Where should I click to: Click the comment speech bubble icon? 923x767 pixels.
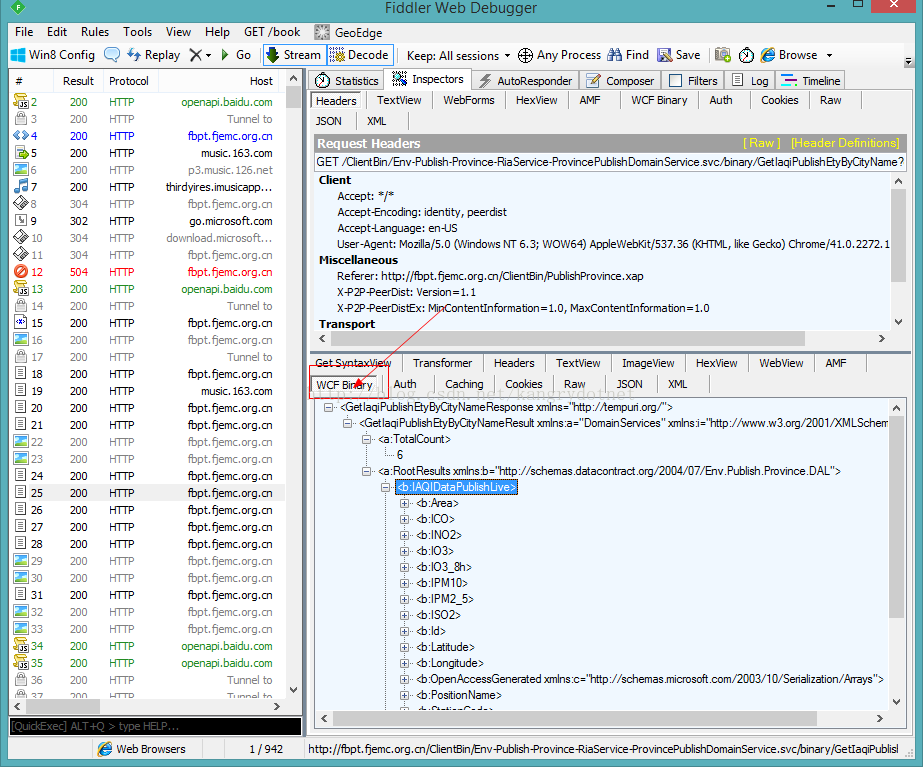(111, 55)
